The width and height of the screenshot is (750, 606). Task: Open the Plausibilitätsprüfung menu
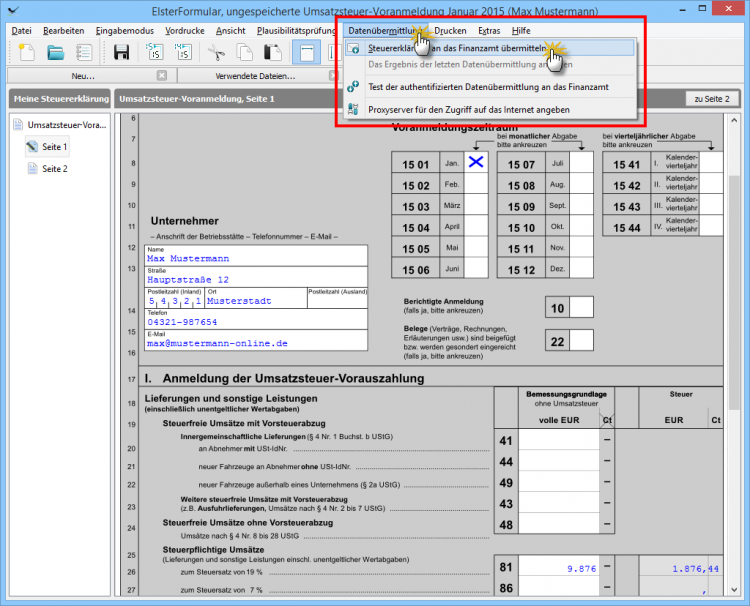297,31
